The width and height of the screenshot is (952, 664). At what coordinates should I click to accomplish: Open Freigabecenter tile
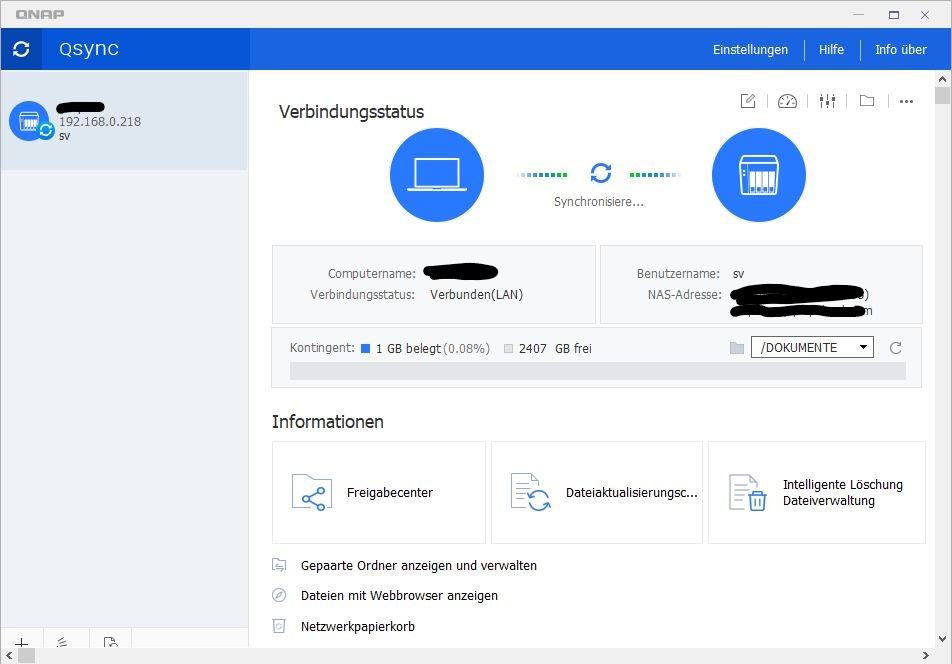pos(379,492)
